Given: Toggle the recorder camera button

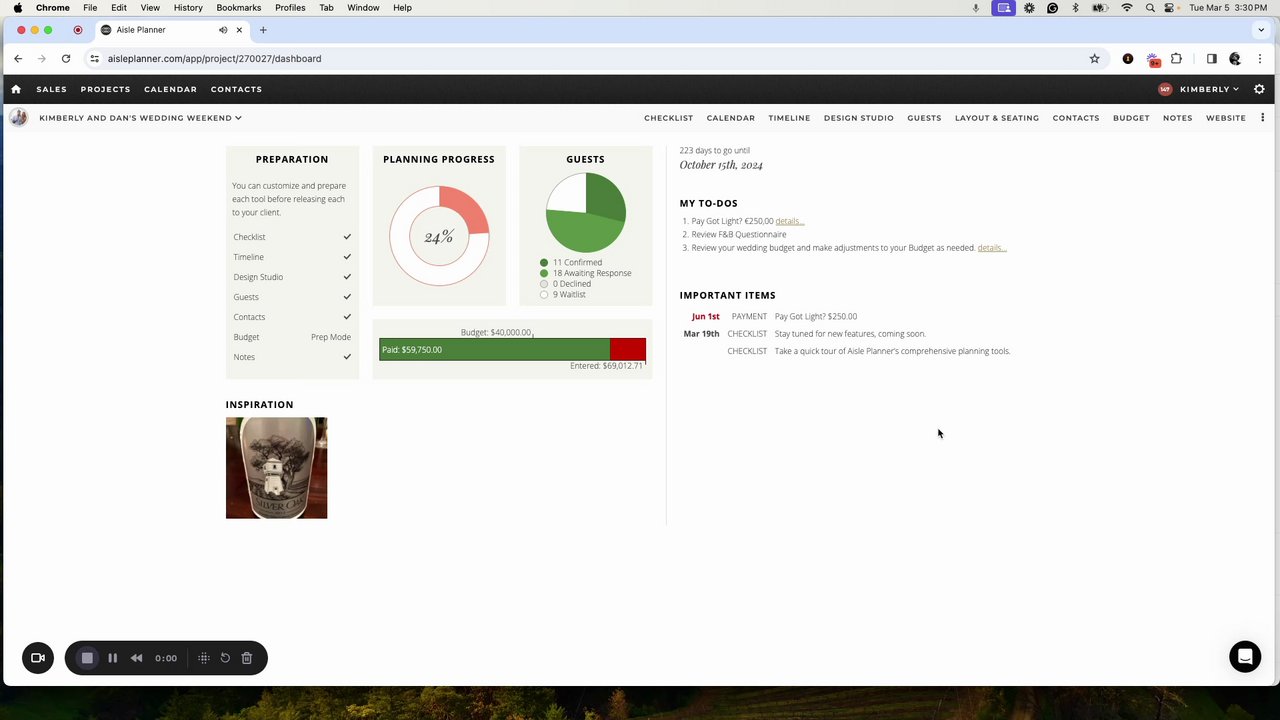Looking at the screenshot, I should point(38,658).
